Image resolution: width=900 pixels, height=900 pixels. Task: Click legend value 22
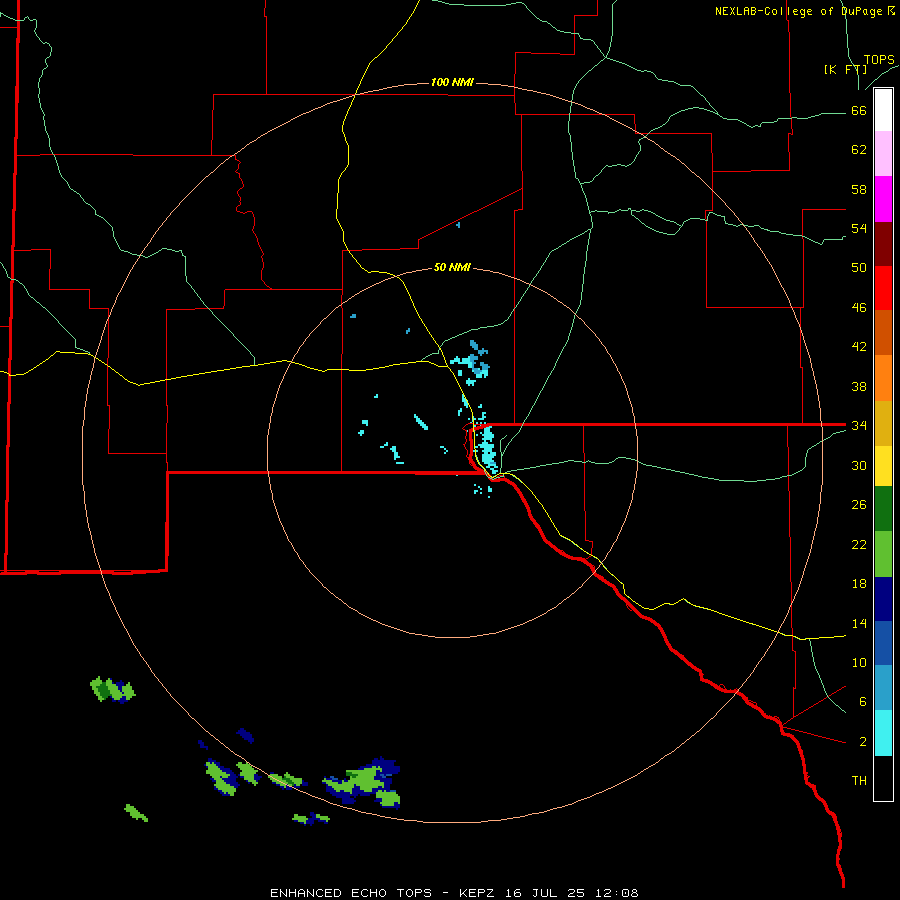tap(859, 544)
